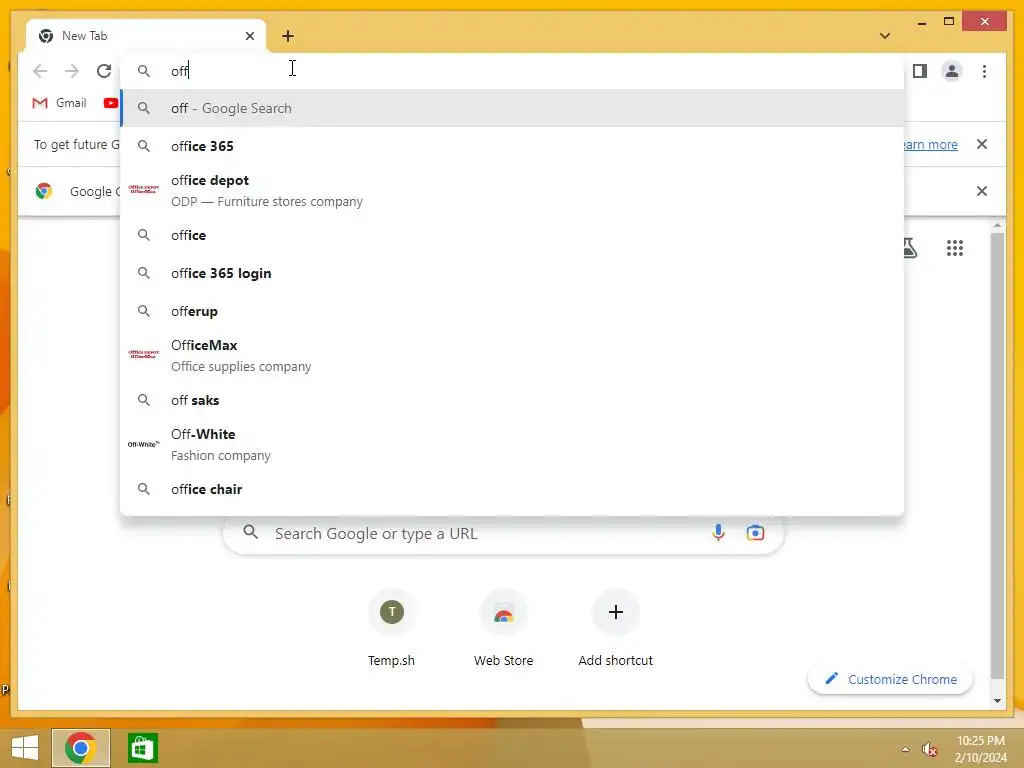Open the 'Learn more' link
The height and width of the screenshot is (768, 1024).
point(930,144)
